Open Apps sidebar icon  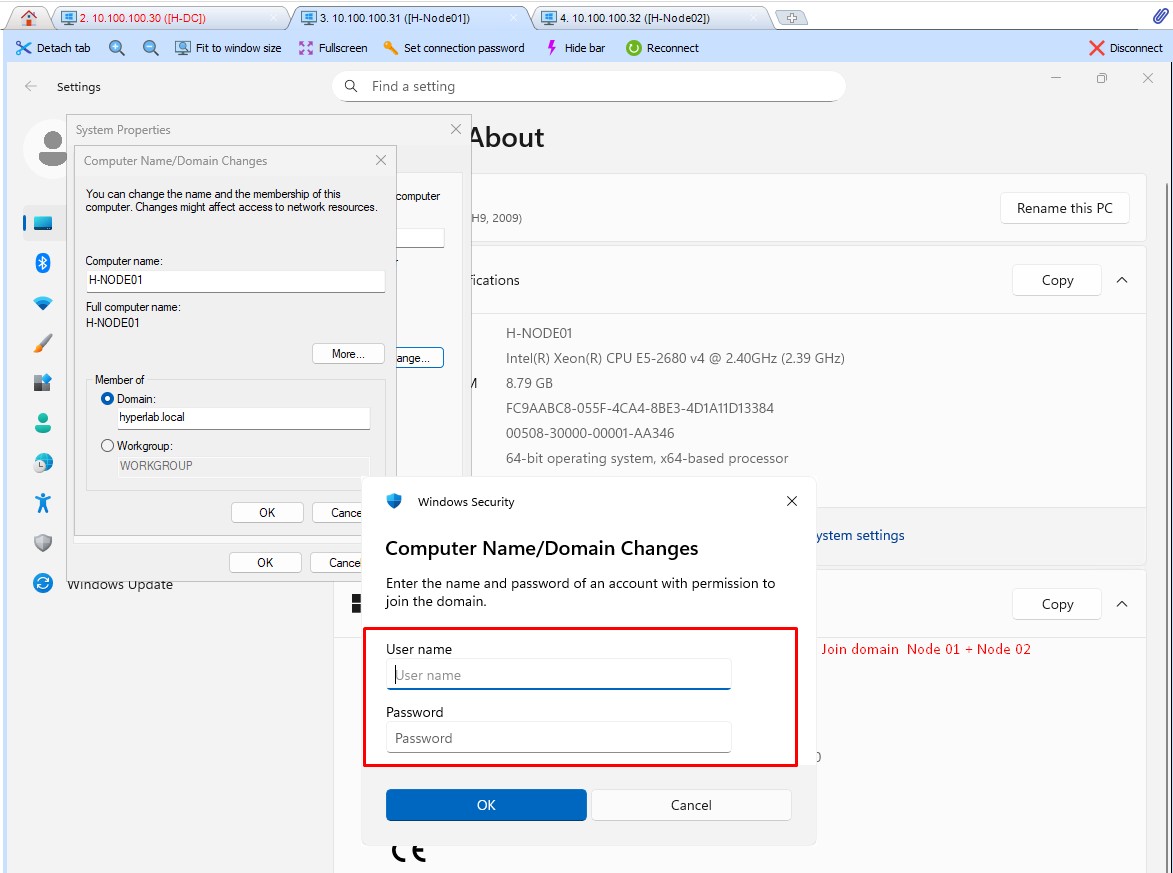pos(43,382)
